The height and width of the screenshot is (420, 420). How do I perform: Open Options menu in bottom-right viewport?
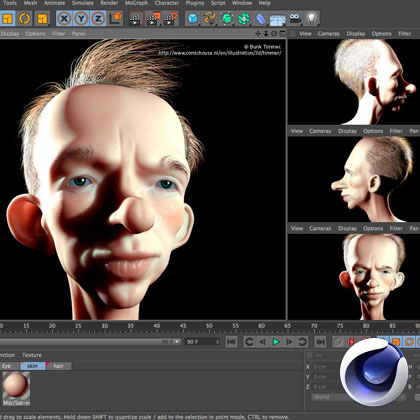point(373,228)
